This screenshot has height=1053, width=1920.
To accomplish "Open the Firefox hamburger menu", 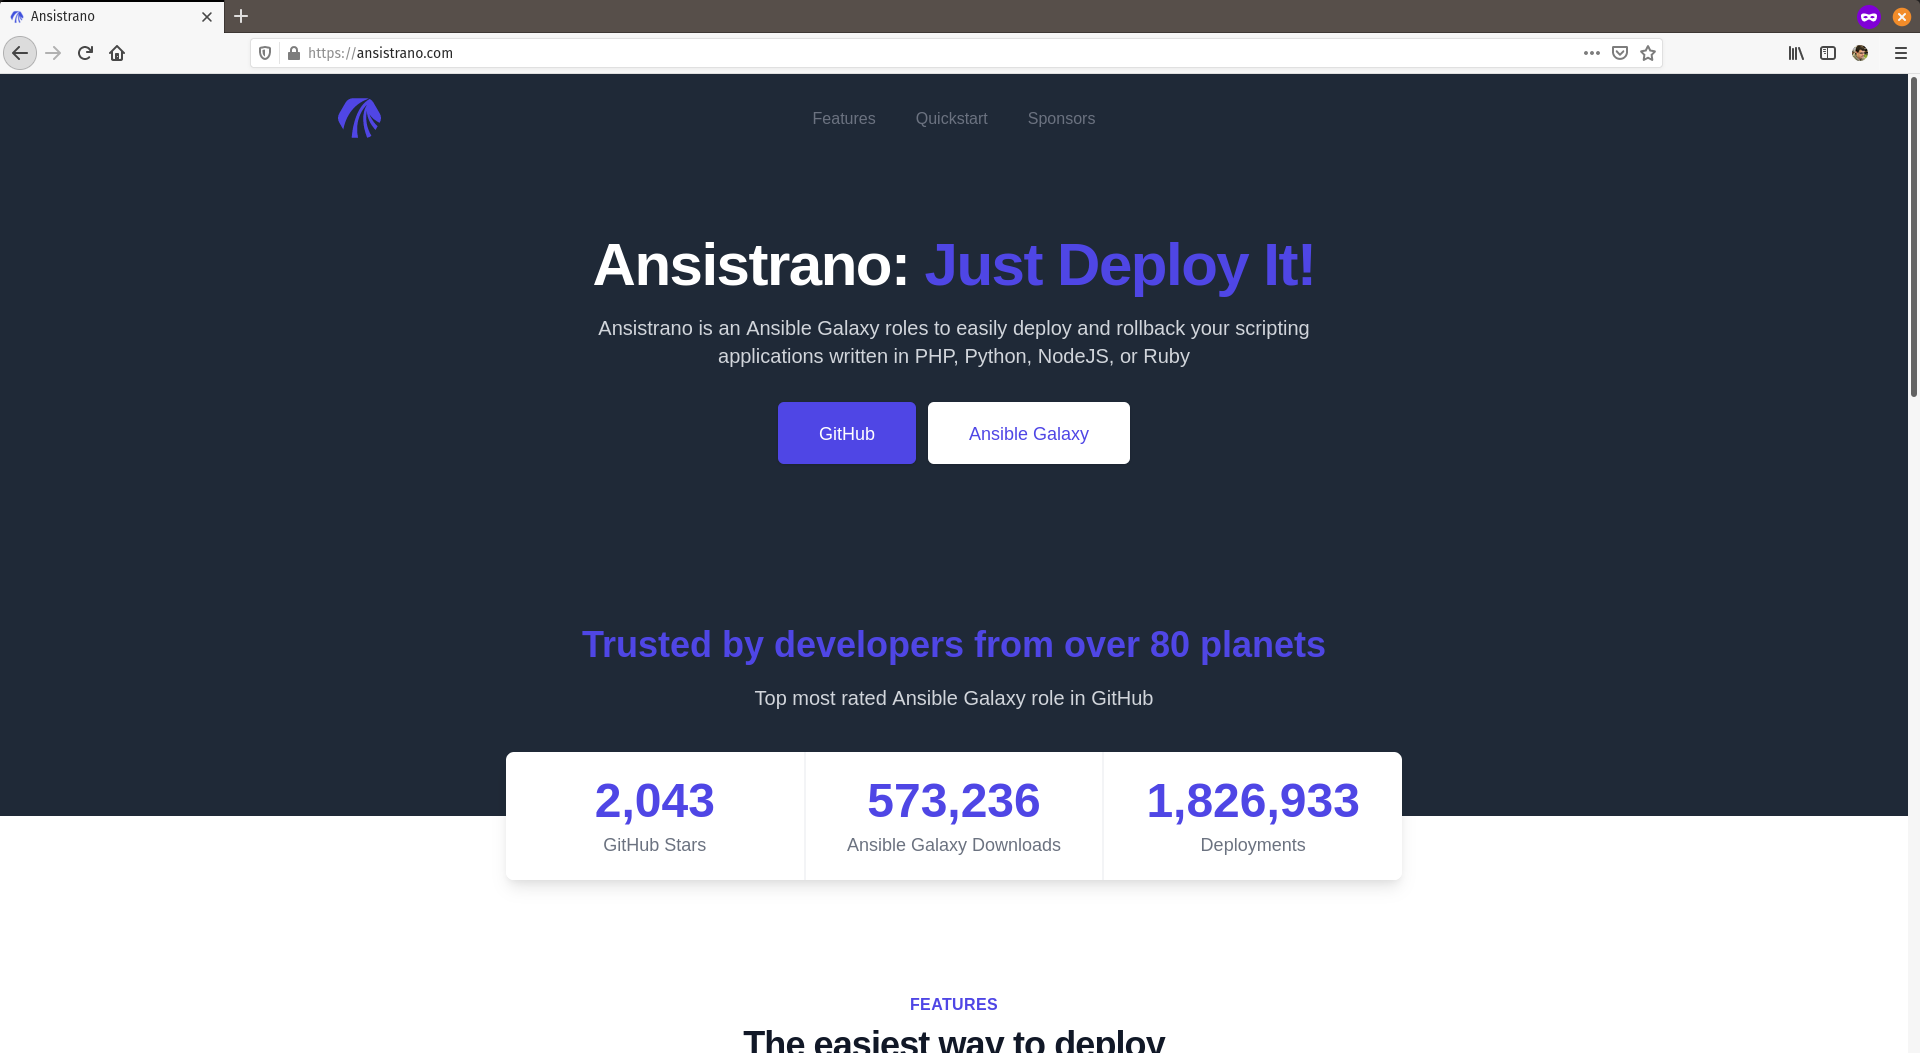I will 1900,53.
